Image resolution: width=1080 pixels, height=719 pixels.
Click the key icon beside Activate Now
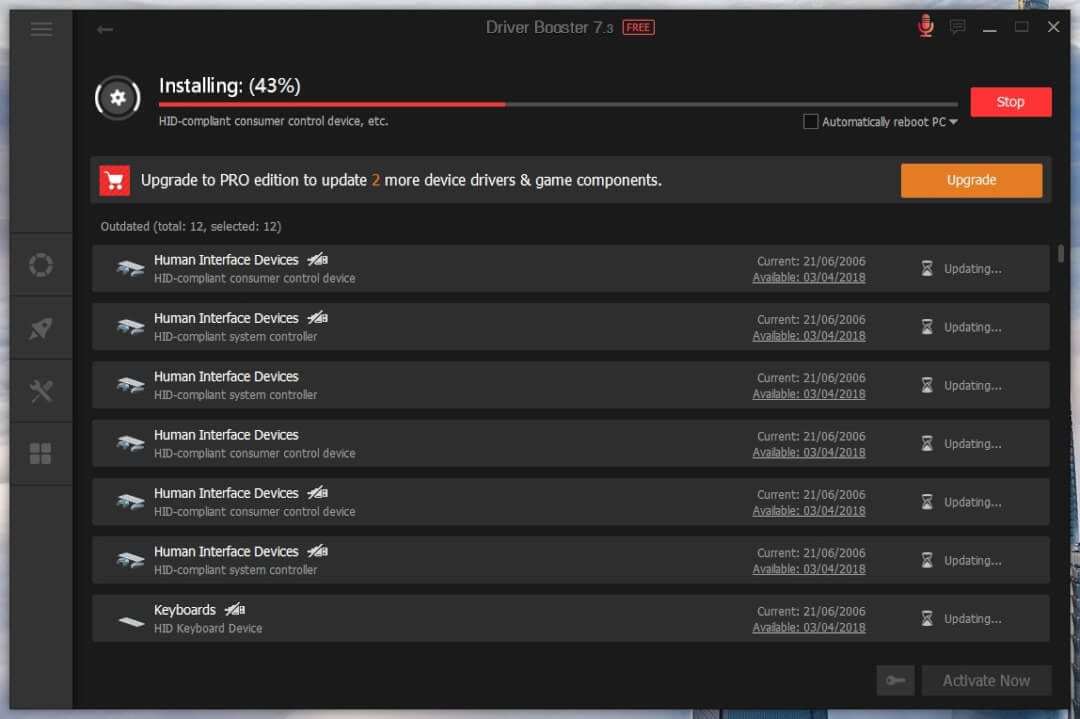click(x=895, y=680)
